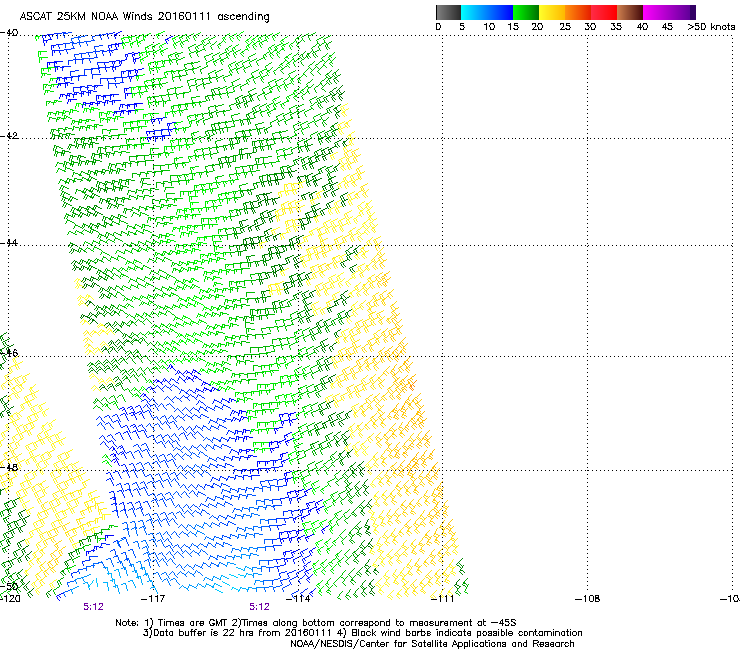
Task: Click the '-111' longitude axis label
Action: click(443, 599)
